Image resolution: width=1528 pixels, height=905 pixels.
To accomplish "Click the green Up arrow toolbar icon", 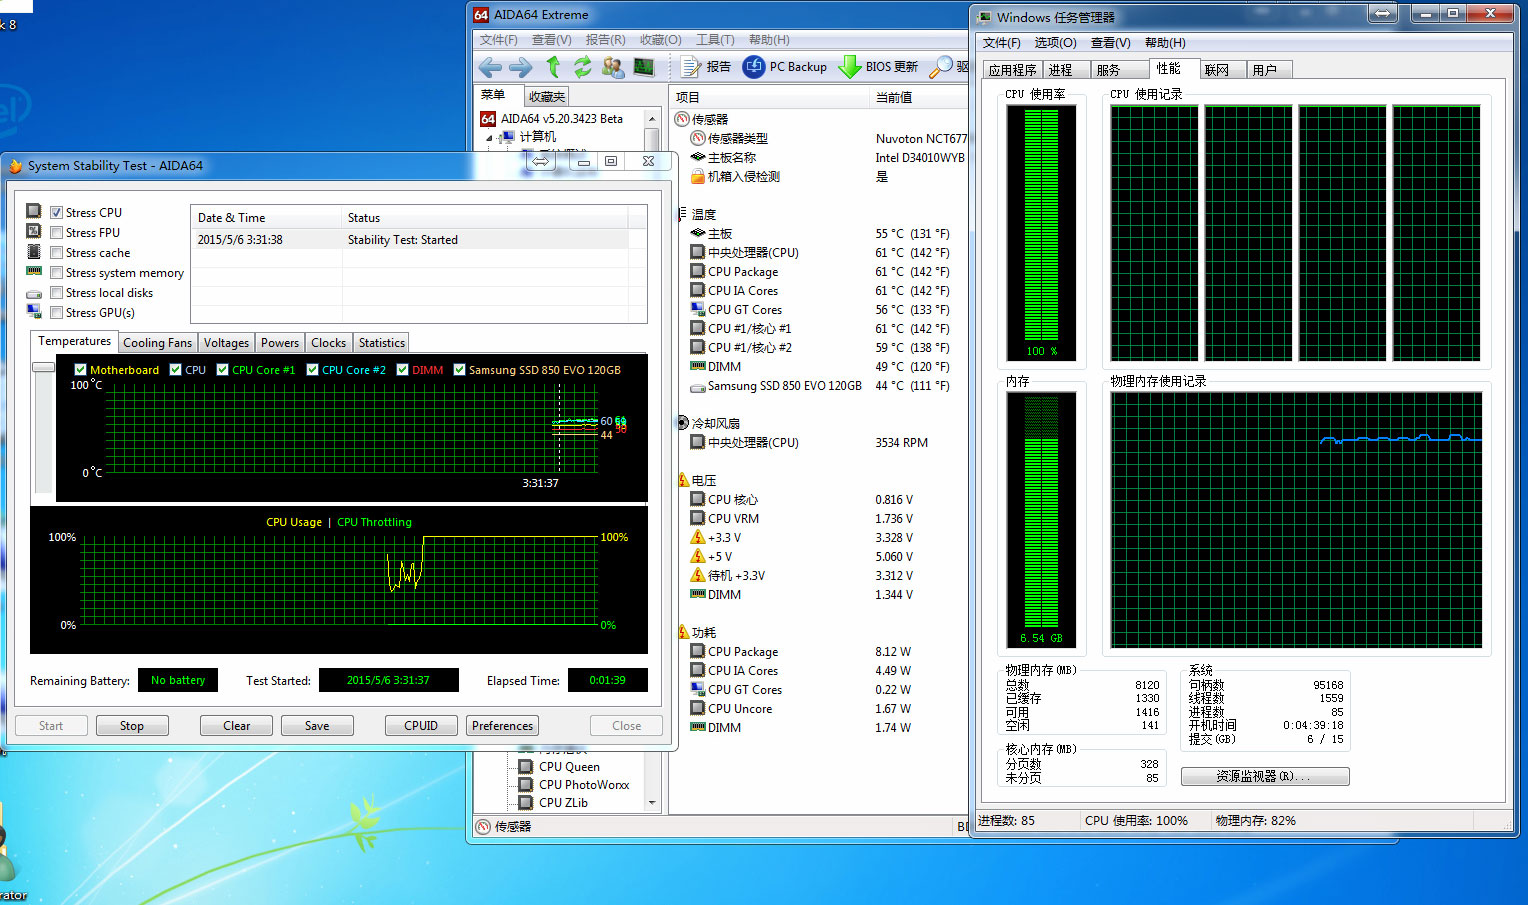I will pyautogui.click(x=553, y=67).
